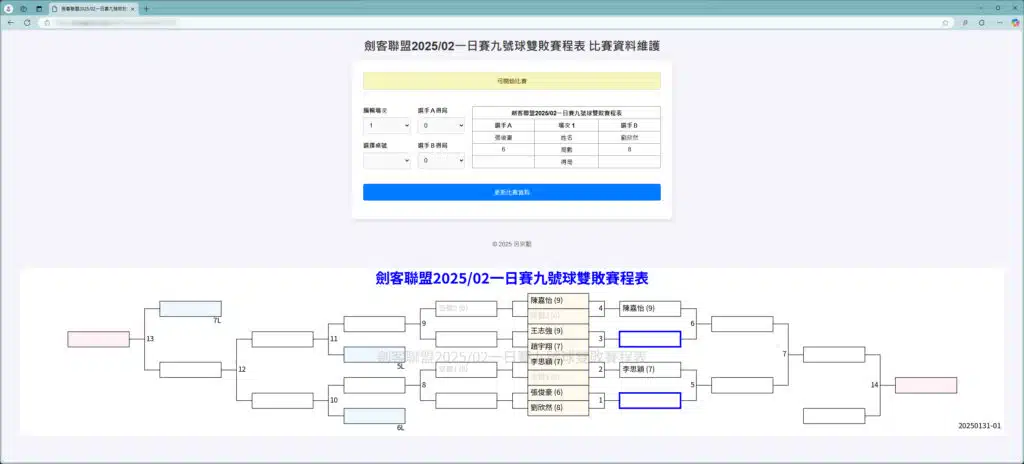This screenshot has height=464, width=1024.
Task: Click the light blue 5L bracket box
Action: pos(374,354)
